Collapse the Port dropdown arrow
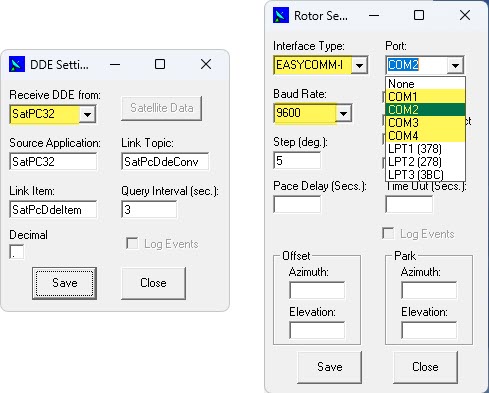 (455, 65)
